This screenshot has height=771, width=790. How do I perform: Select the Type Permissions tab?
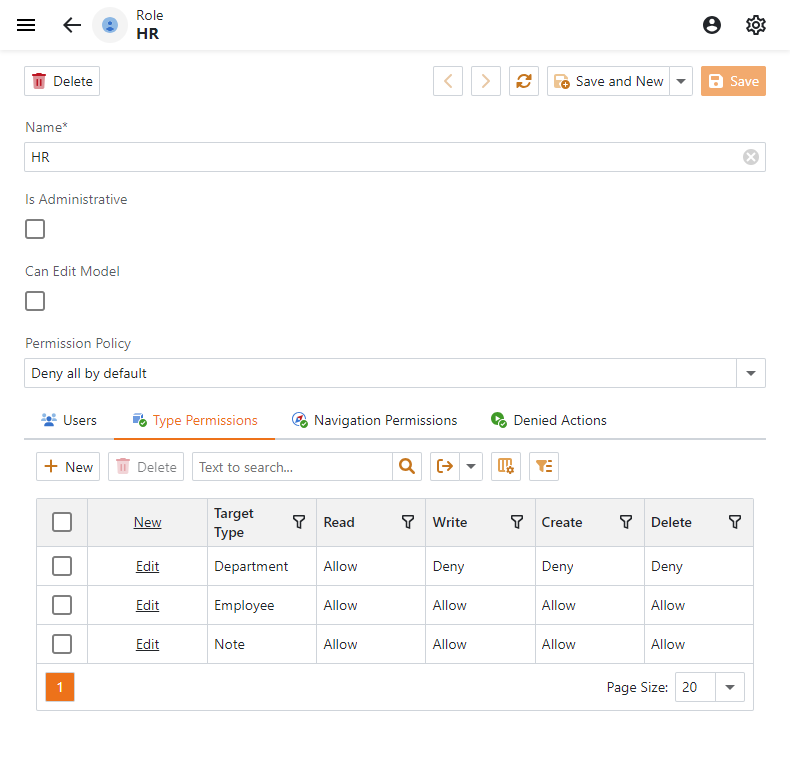[194, 420]
